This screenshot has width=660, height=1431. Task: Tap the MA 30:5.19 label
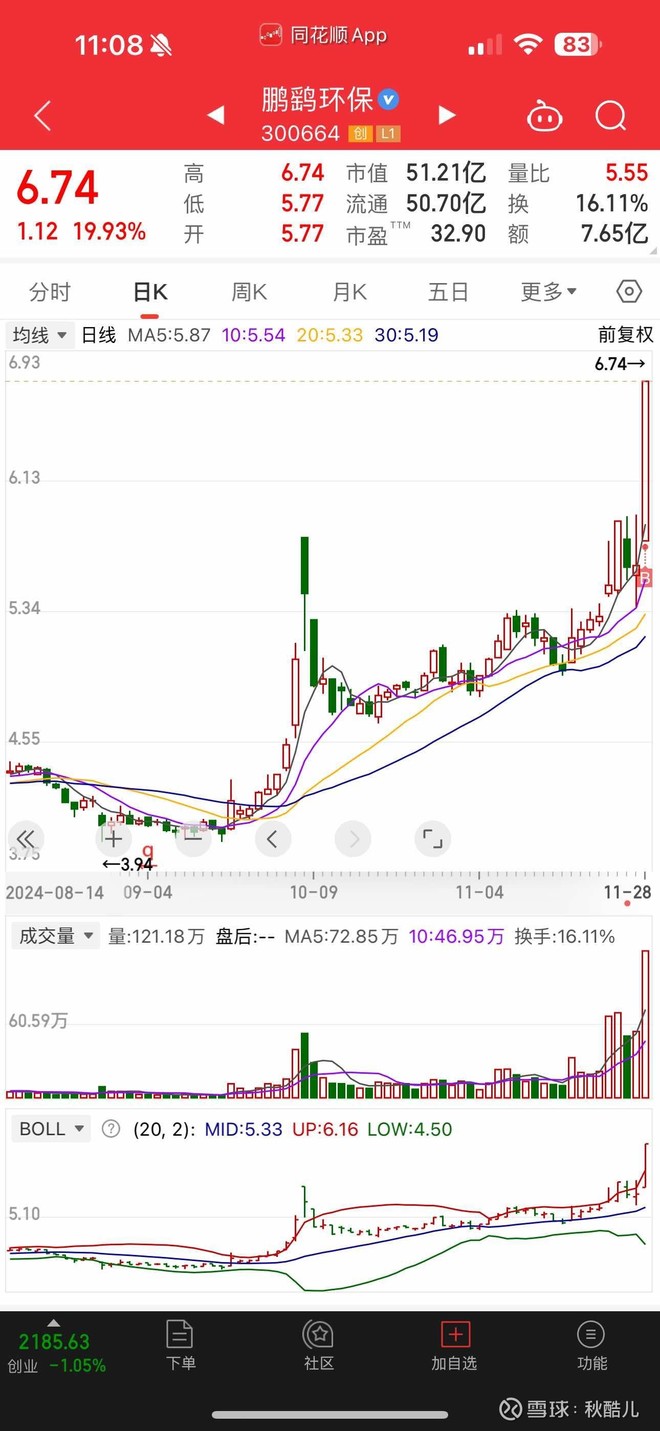(406, 335)
